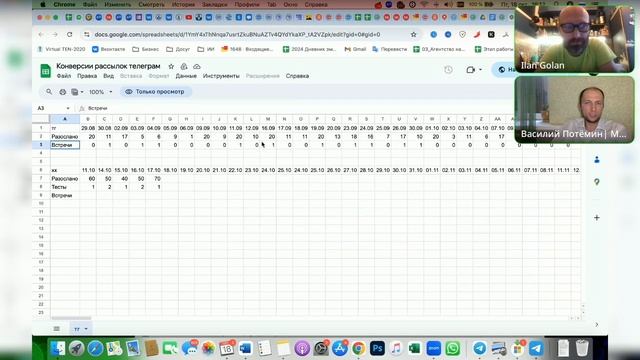Screen dimensions: 640x360
Task: Click the Contacts icon in side panel
Action: (x=597, y=160)
